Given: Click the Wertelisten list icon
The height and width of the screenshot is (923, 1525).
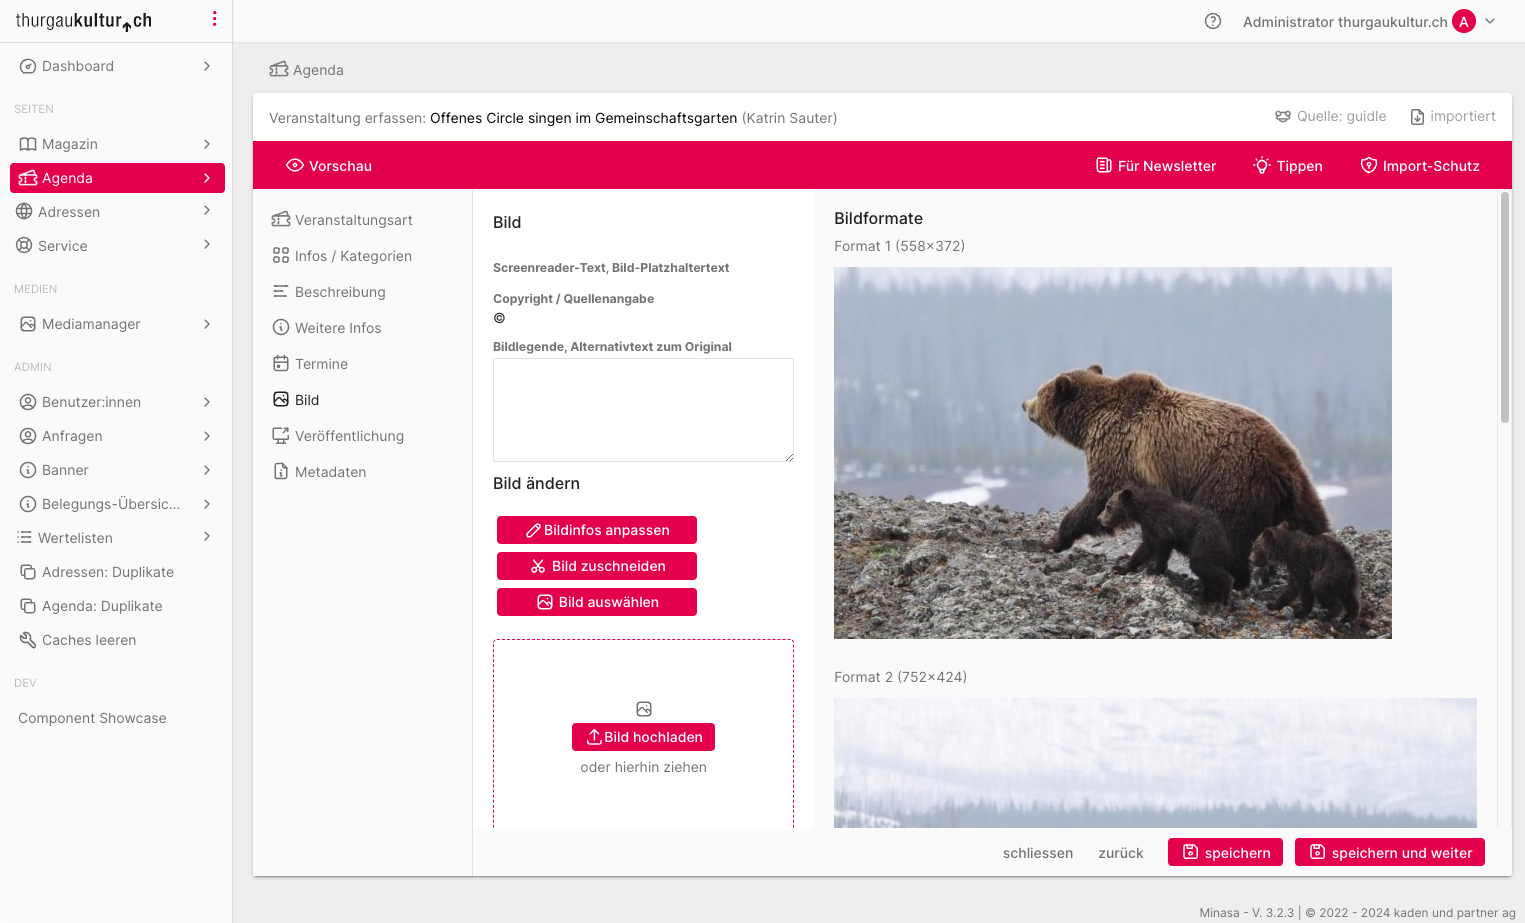Looking at the screenshot, I should point(24,538).
